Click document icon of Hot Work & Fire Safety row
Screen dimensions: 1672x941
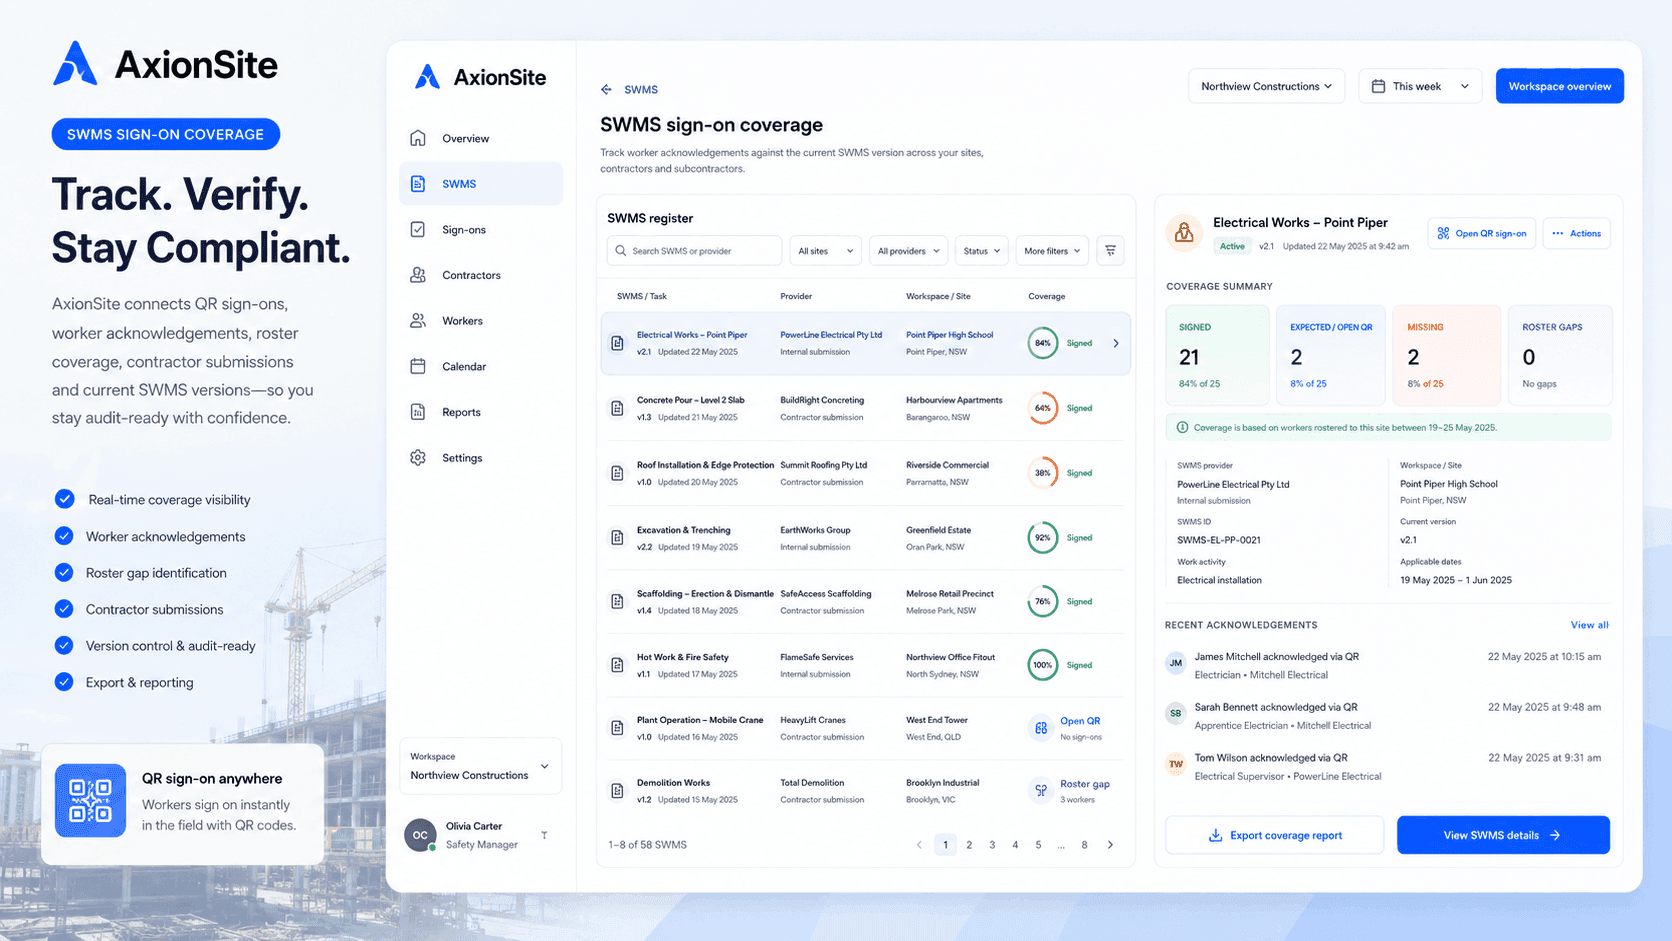[617, 665]
